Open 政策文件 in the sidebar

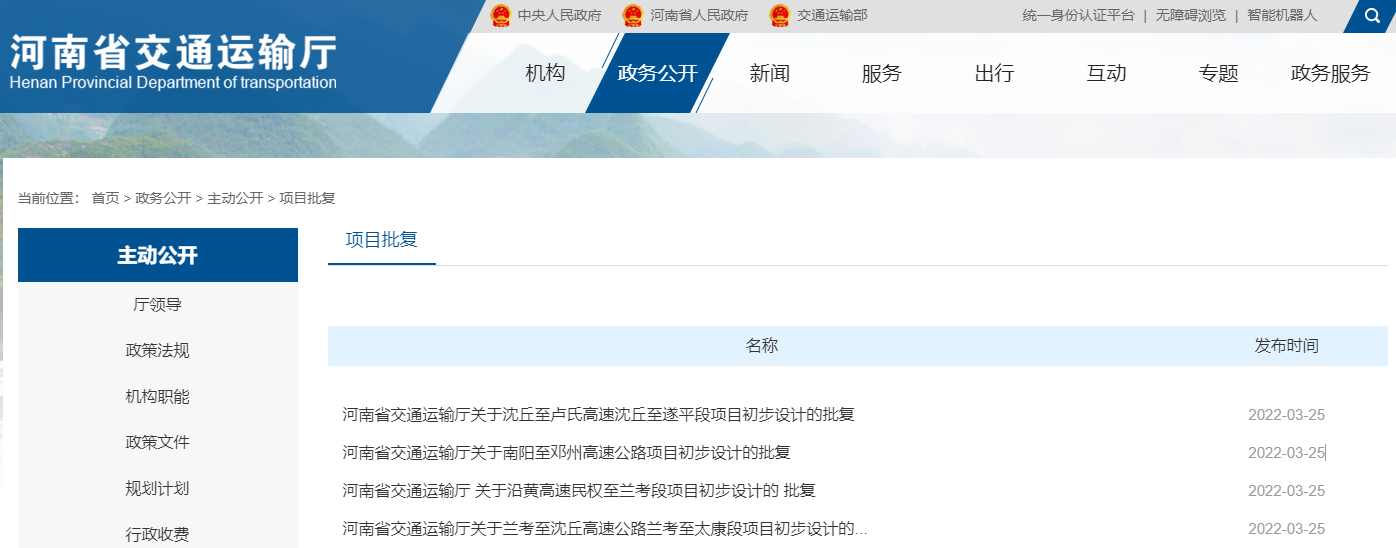click(158, 443)
